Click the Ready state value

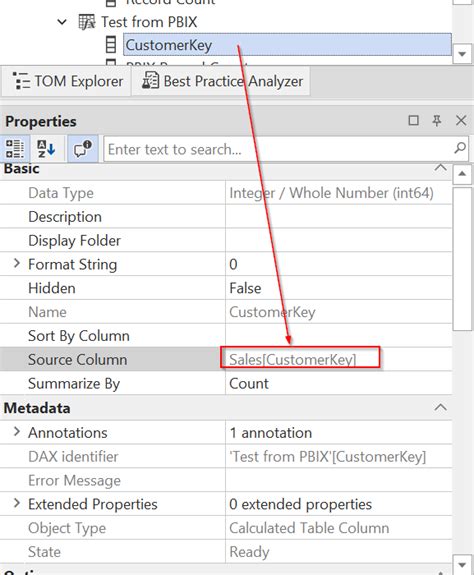pos(249,552)
